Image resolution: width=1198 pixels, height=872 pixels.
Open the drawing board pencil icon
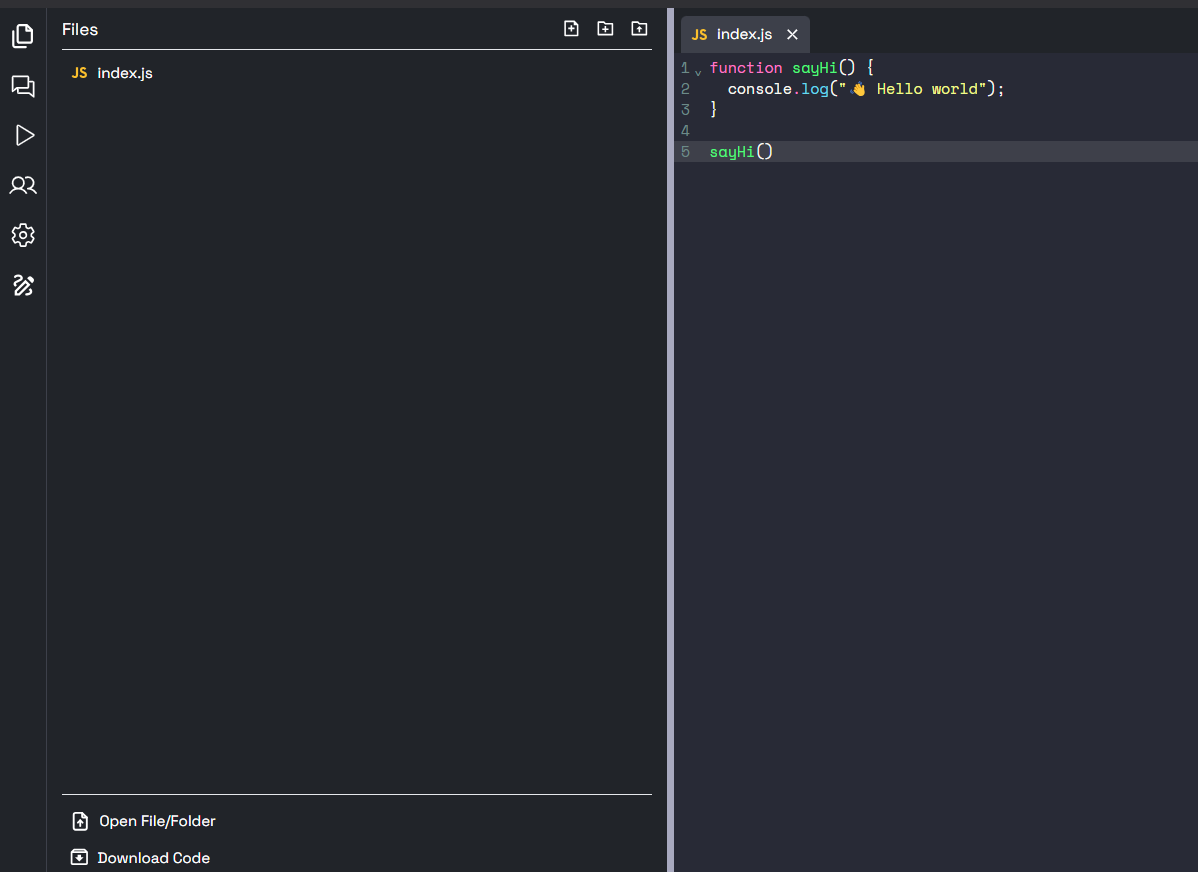point(23,286)
